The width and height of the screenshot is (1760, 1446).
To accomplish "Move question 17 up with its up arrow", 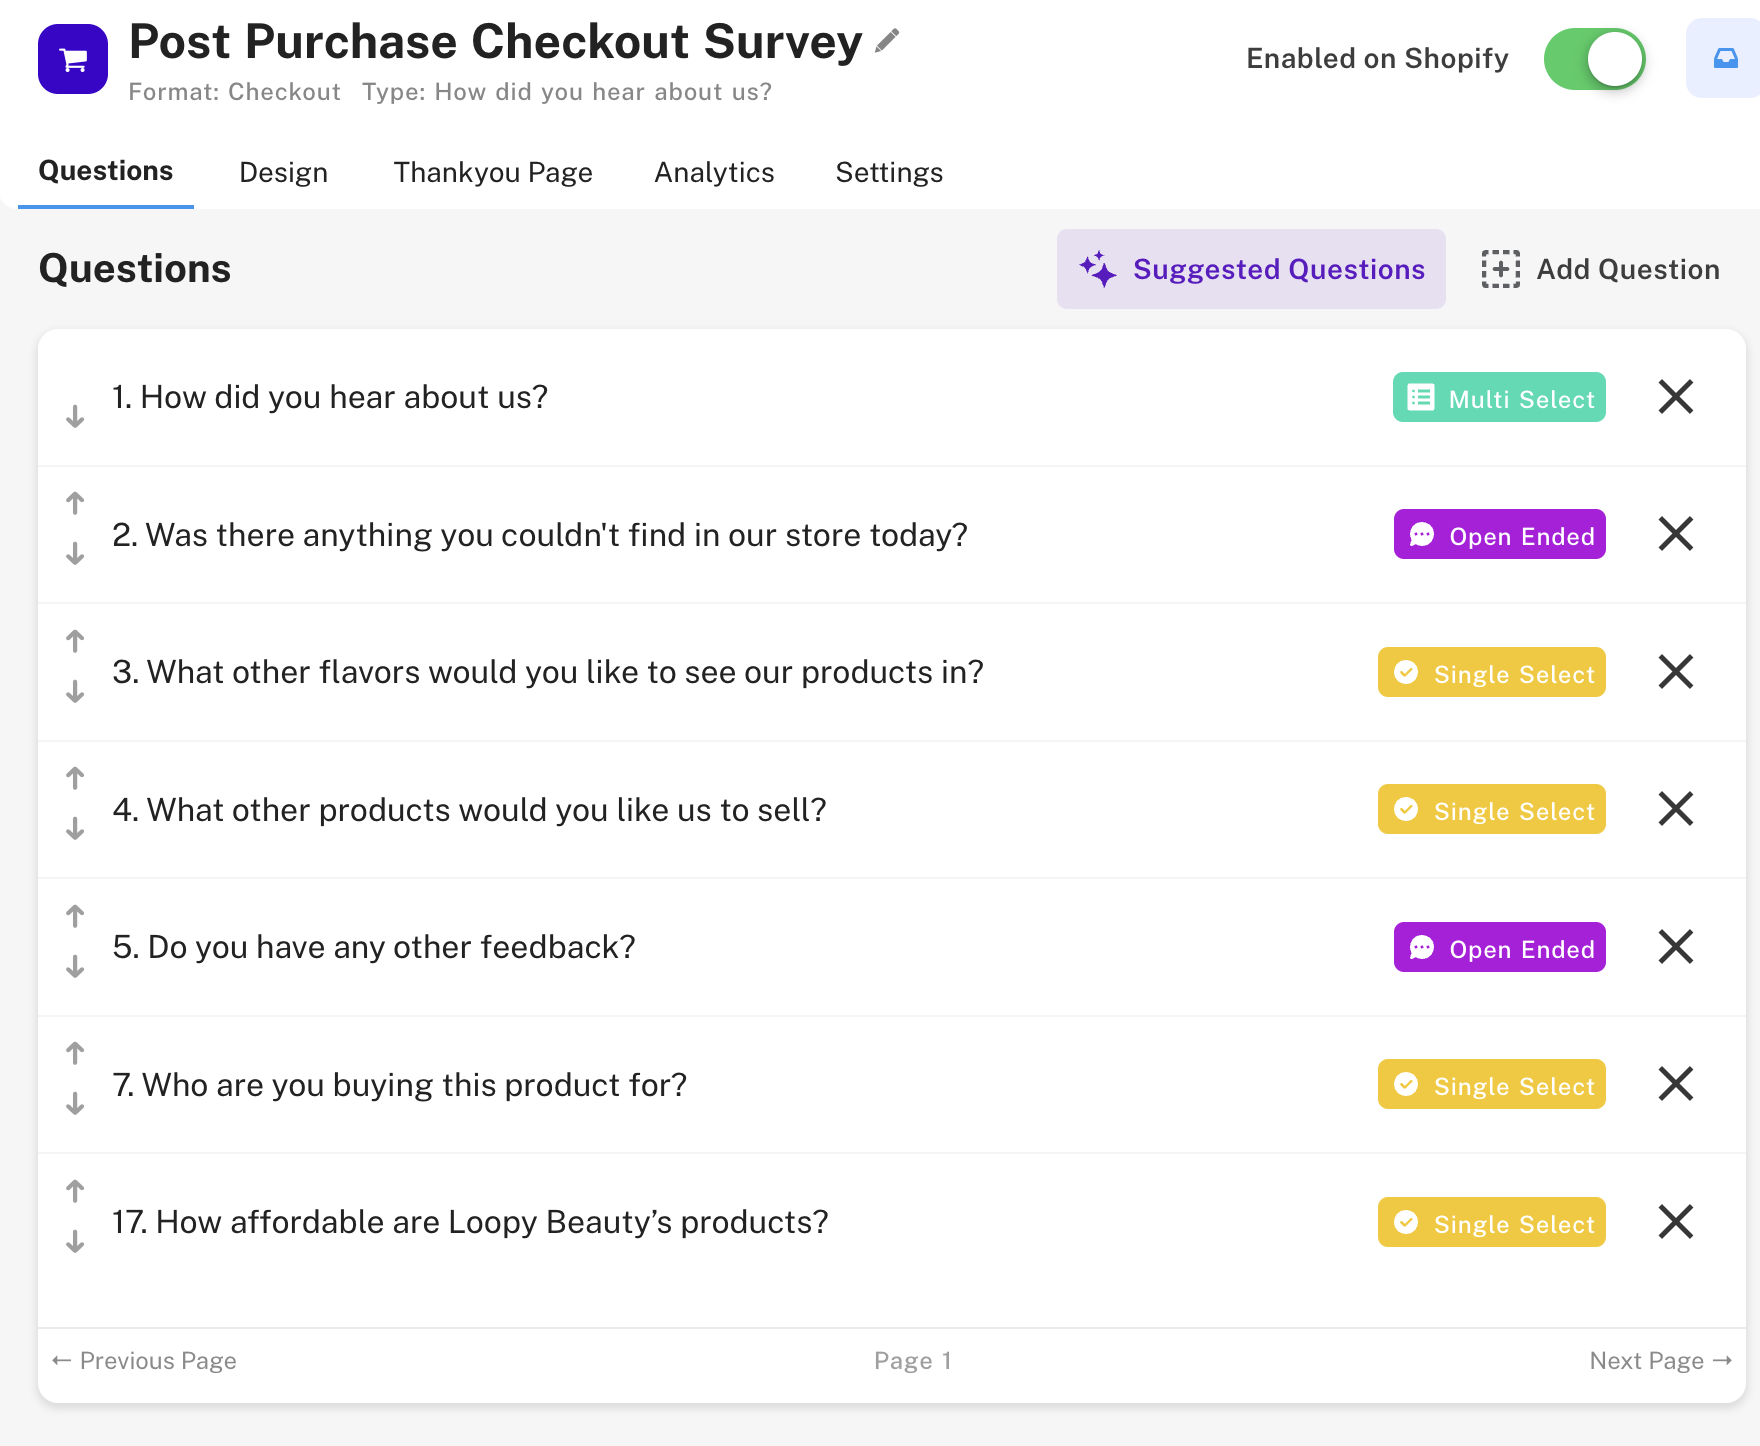I will 75,1191.
